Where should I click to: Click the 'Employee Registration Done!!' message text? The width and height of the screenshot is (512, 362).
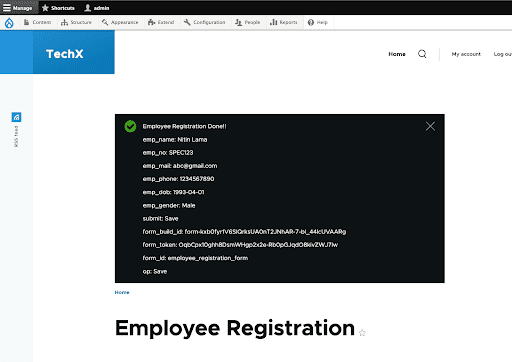184,126
